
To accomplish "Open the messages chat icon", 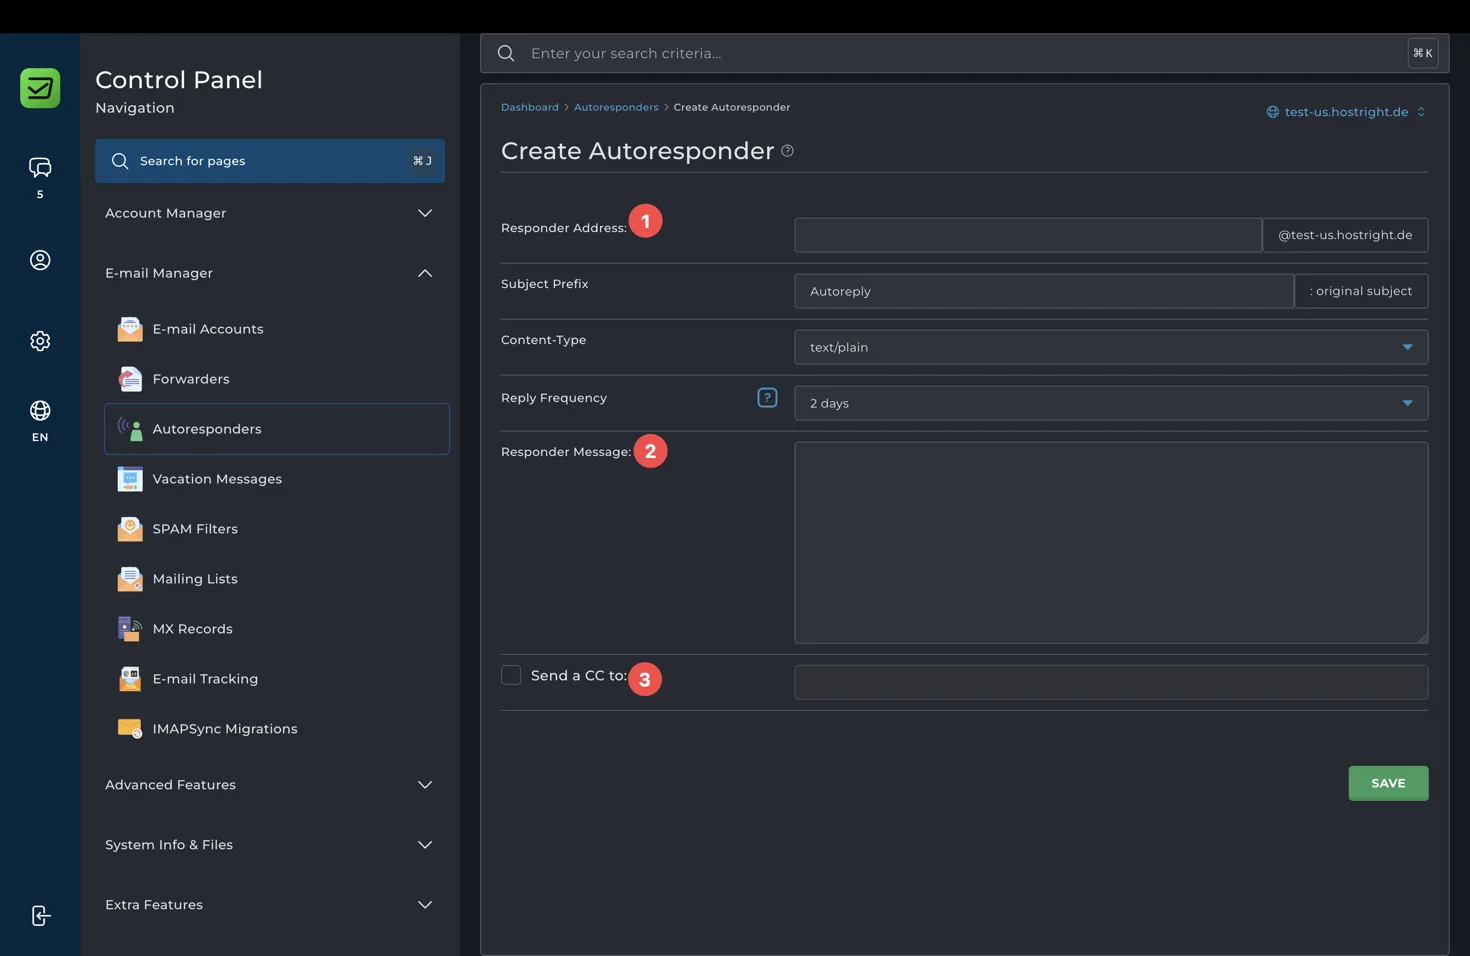I will pos(40,167).
